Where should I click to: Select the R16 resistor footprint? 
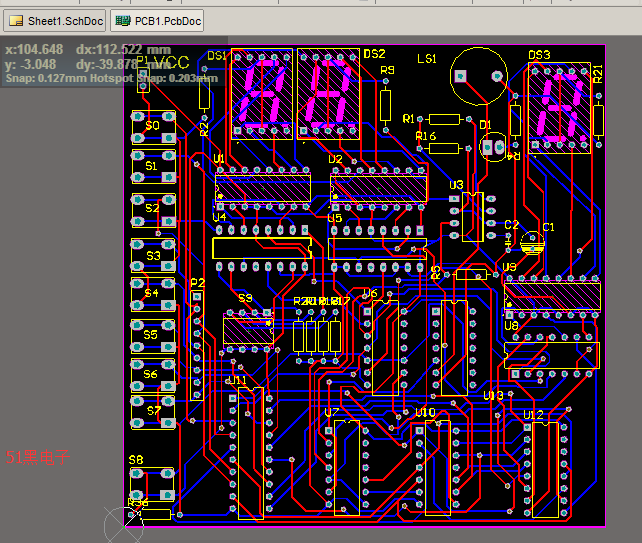click(x=444, y=148)
